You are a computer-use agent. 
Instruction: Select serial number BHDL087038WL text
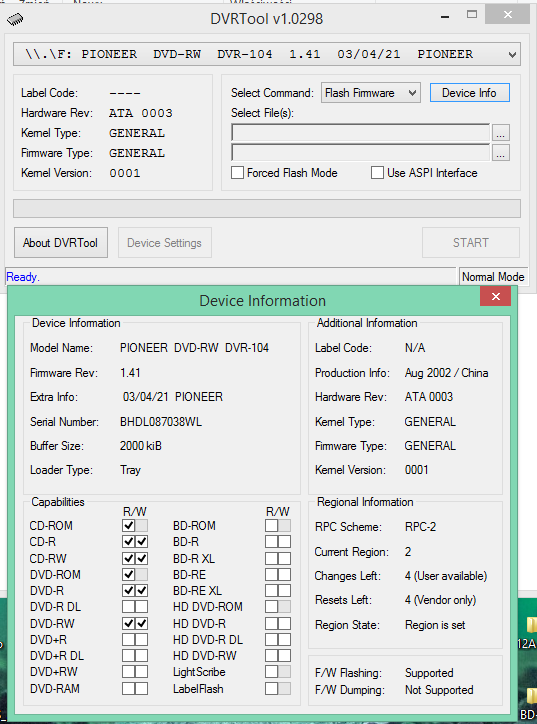(161, 422)
